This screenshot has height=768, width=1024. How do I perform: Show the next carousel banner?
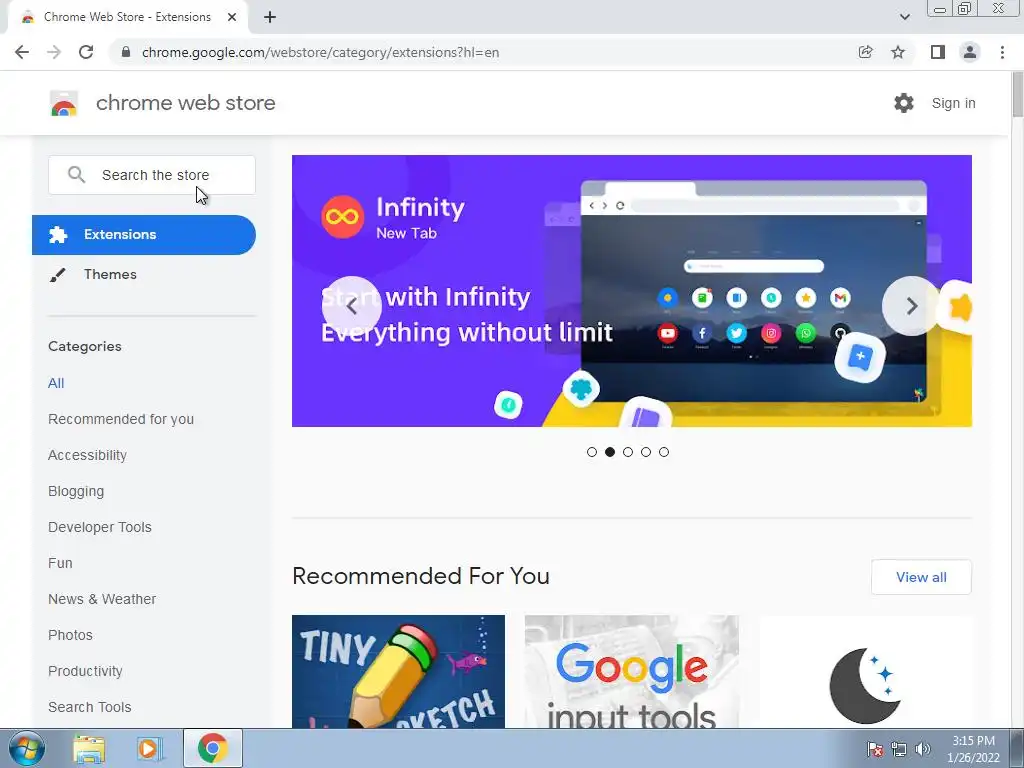click(x=912, y=306)
